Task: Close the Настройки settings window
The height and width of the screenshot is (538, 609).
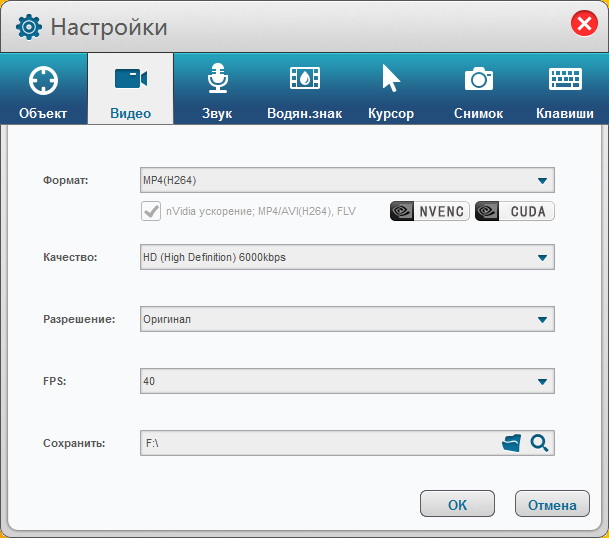Action: pos(585,25)
